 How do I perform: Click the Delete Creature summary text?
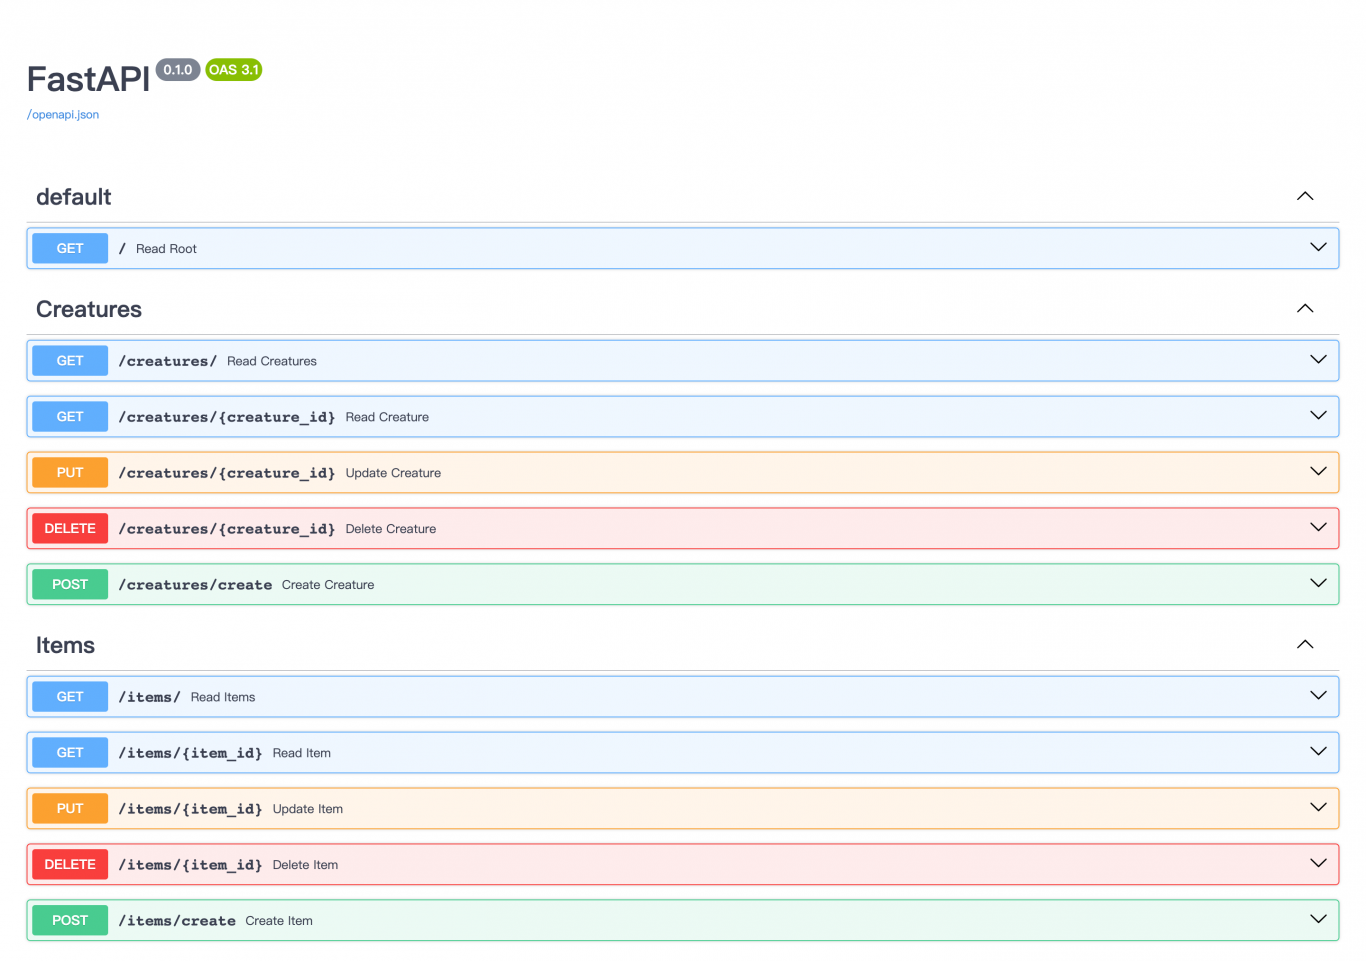coord(391,529)
